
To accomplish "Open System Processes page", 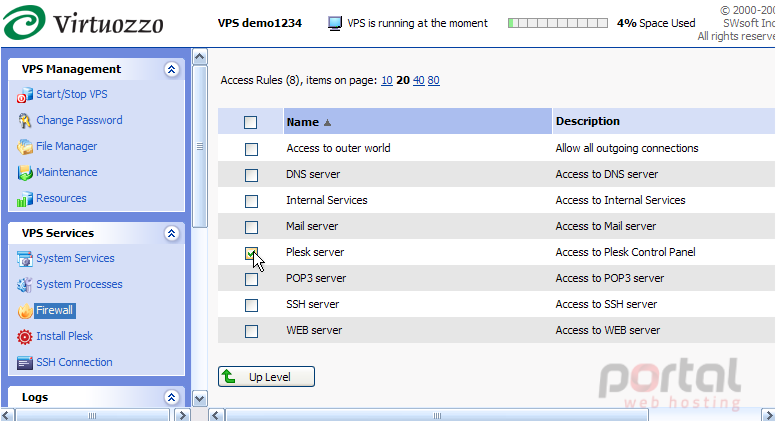I will (x=79, y=284).
